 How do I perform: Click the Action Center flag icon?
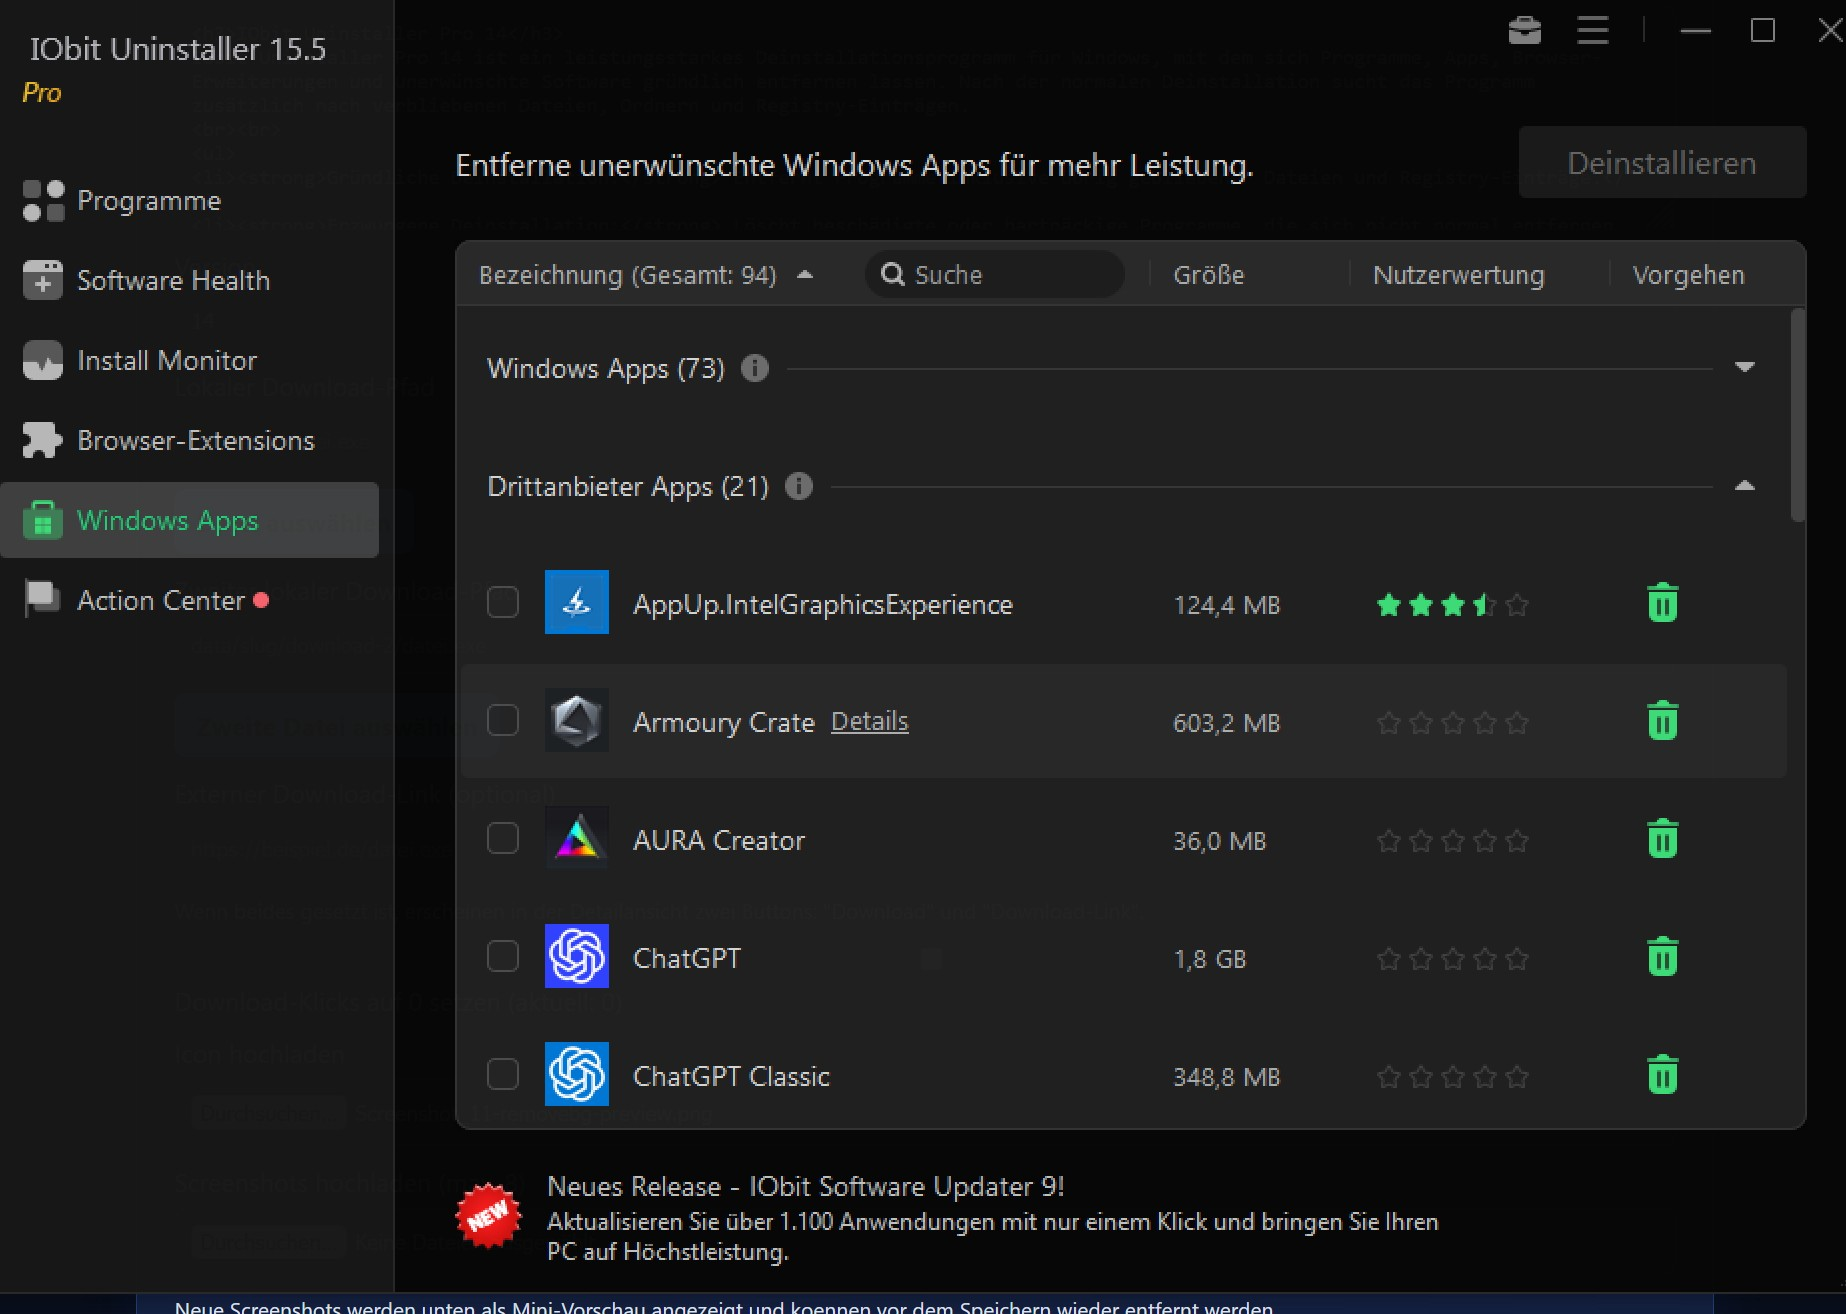pos(42,600)
